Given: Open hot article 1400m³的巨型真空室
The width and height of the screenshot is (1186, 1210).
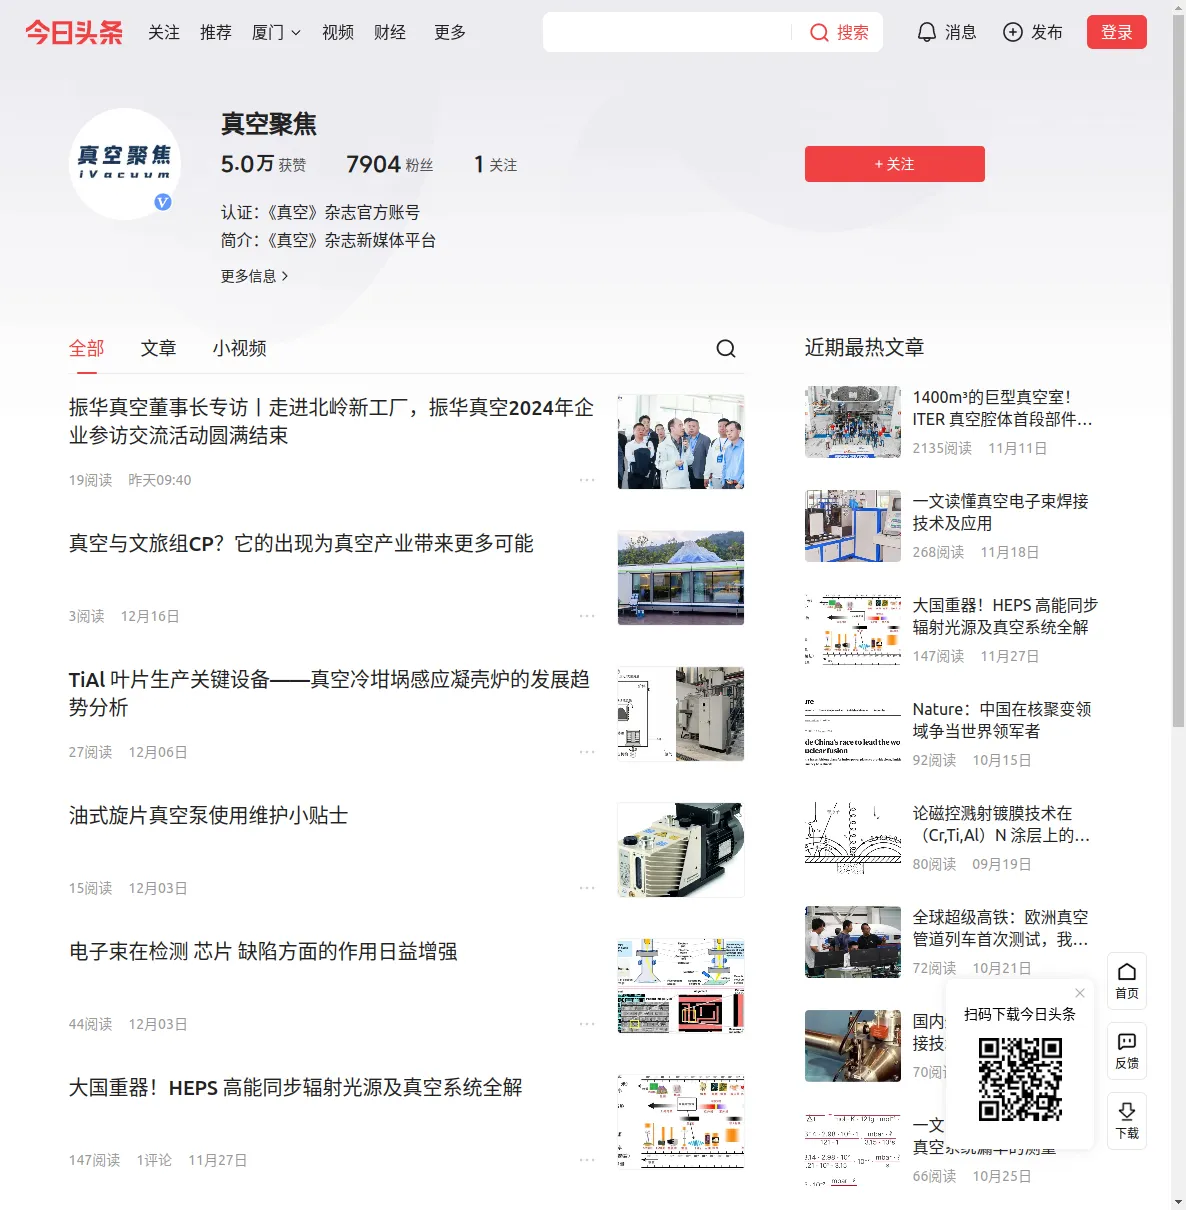Looking at the screenshot, I should pos(1002,408).
